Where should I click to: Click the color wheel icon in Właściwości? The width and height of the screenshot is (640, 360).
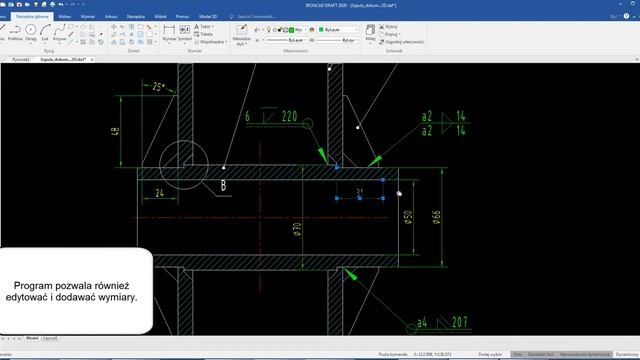coord(312,30)
